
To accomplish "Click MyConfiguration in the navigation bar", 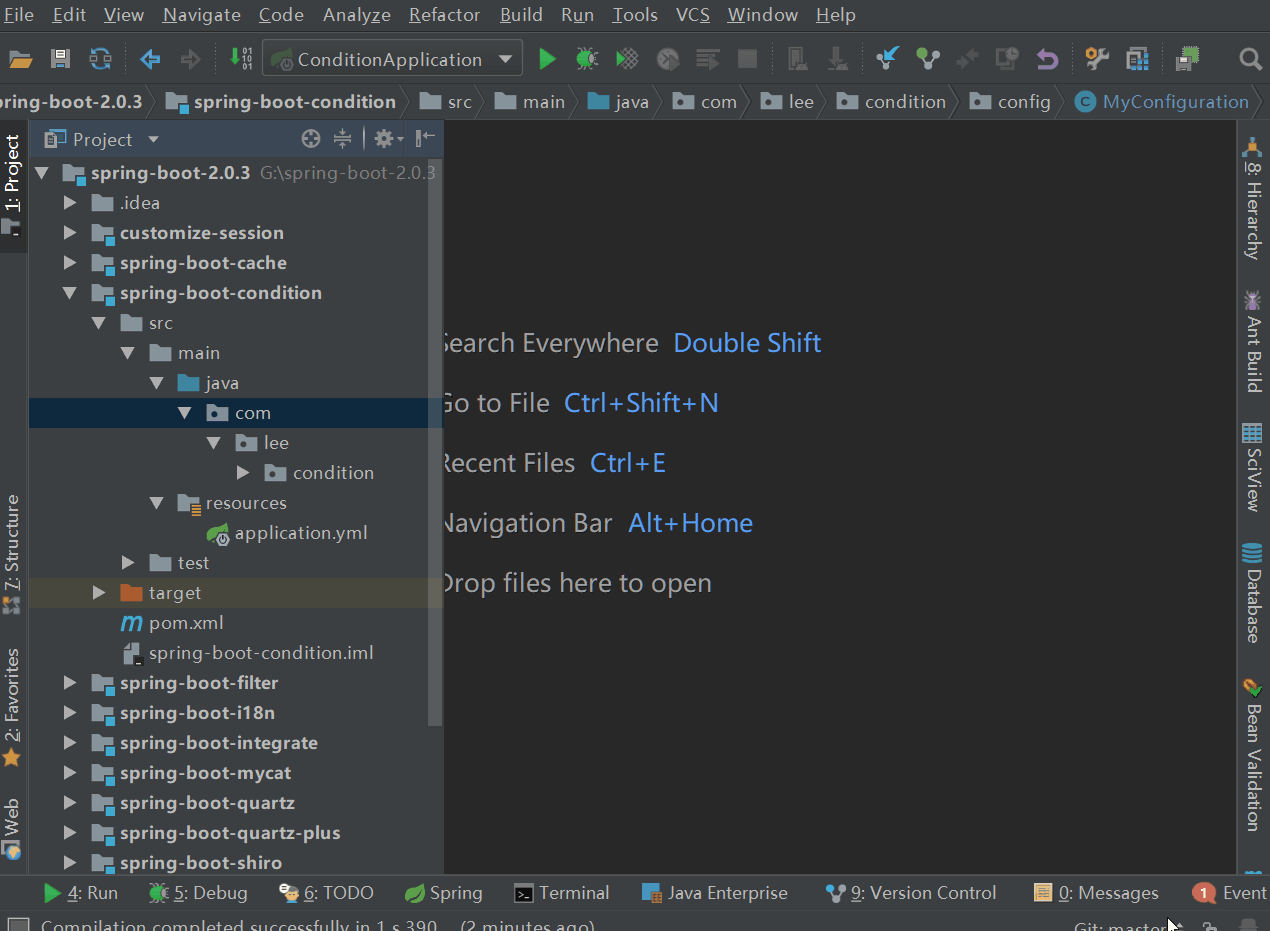I will point(1163,102).
